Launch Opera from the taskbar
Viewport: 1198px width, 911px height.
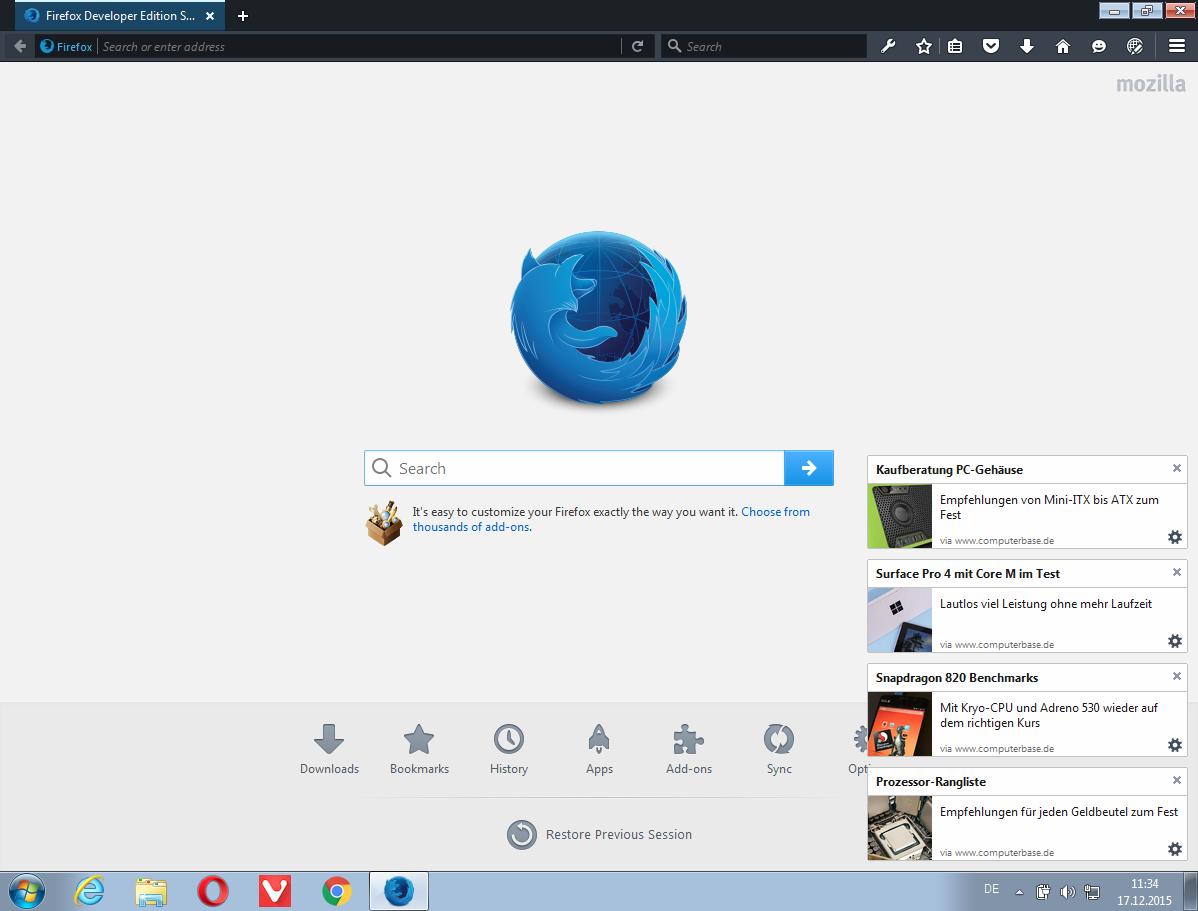coord(213,891)
